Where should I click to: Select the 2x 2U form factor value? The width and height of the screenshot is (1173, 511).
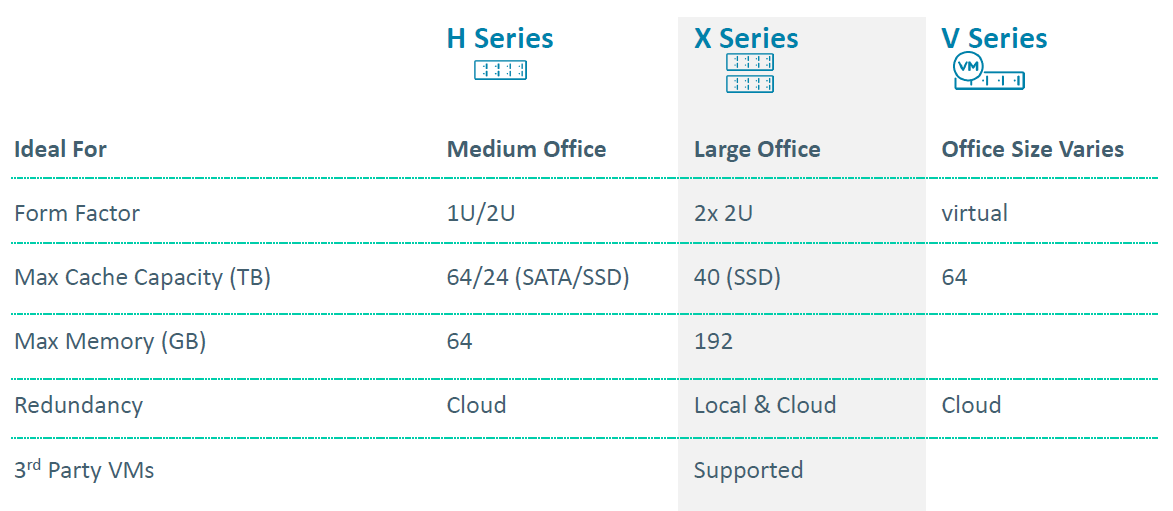coord(723,213)
